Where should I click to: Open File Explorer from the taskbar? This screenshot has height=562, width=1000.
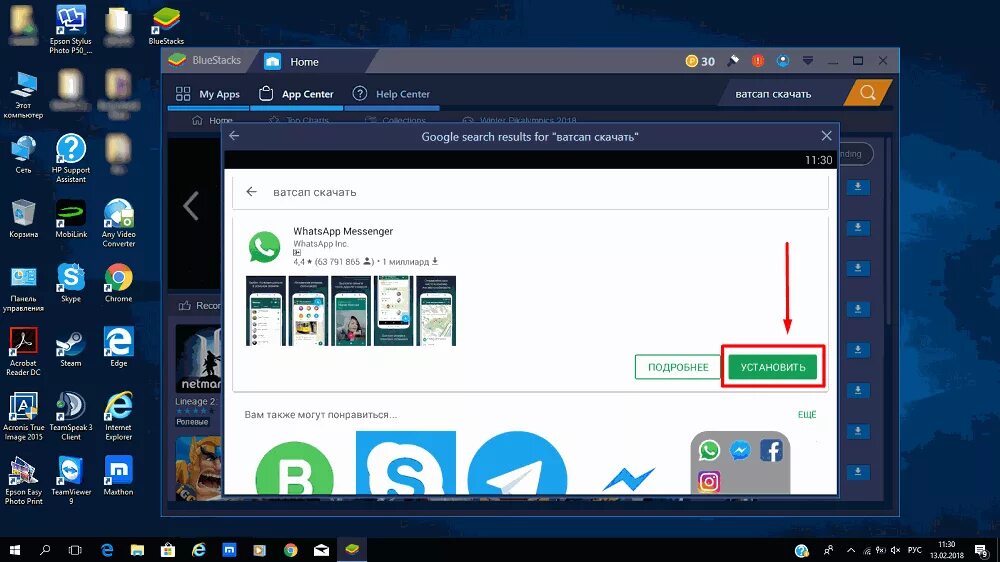137,549
